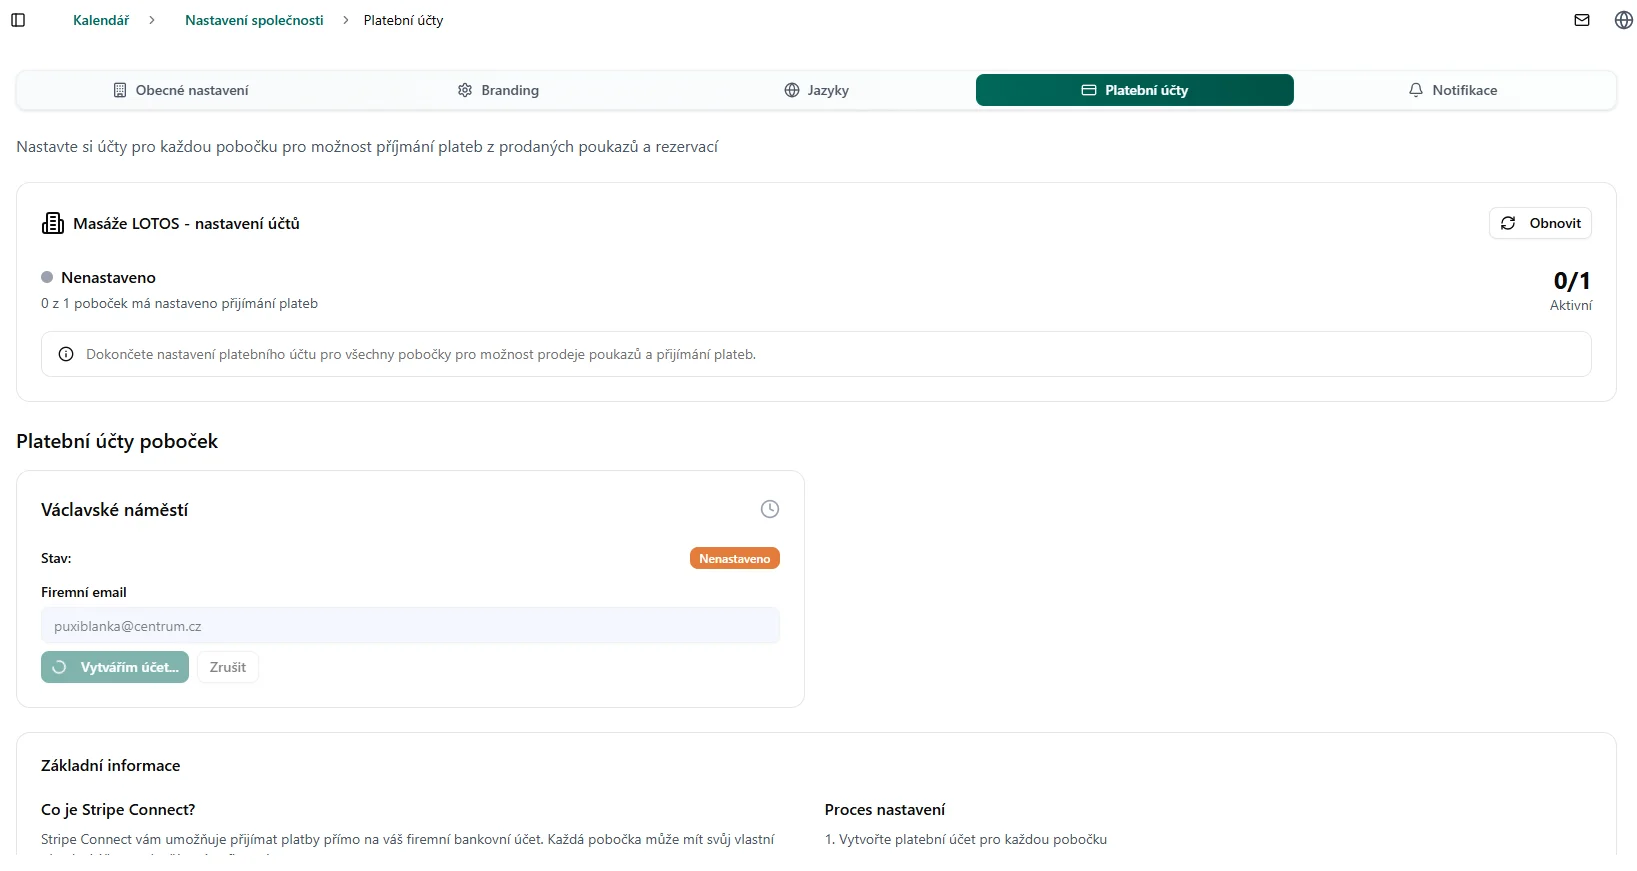This screenshot has height=871, width=1637.
Task: Click the grey Nenastaveno status dot
Action: 47,277
